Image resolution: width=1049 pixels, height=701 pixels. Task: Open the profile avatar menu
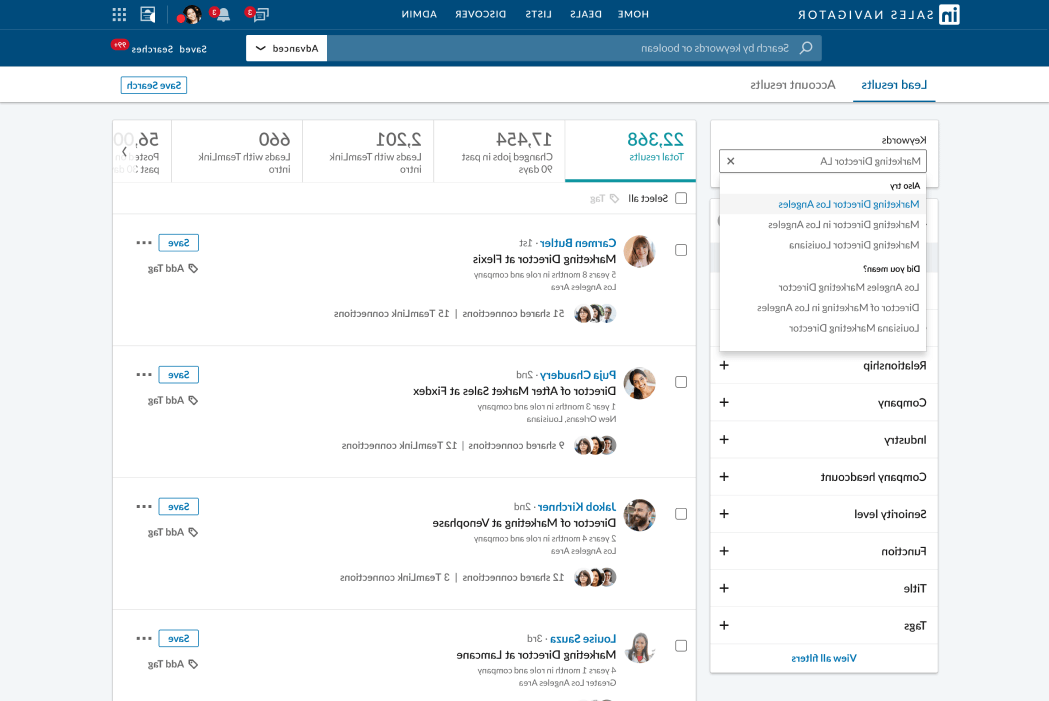(191, 14)
